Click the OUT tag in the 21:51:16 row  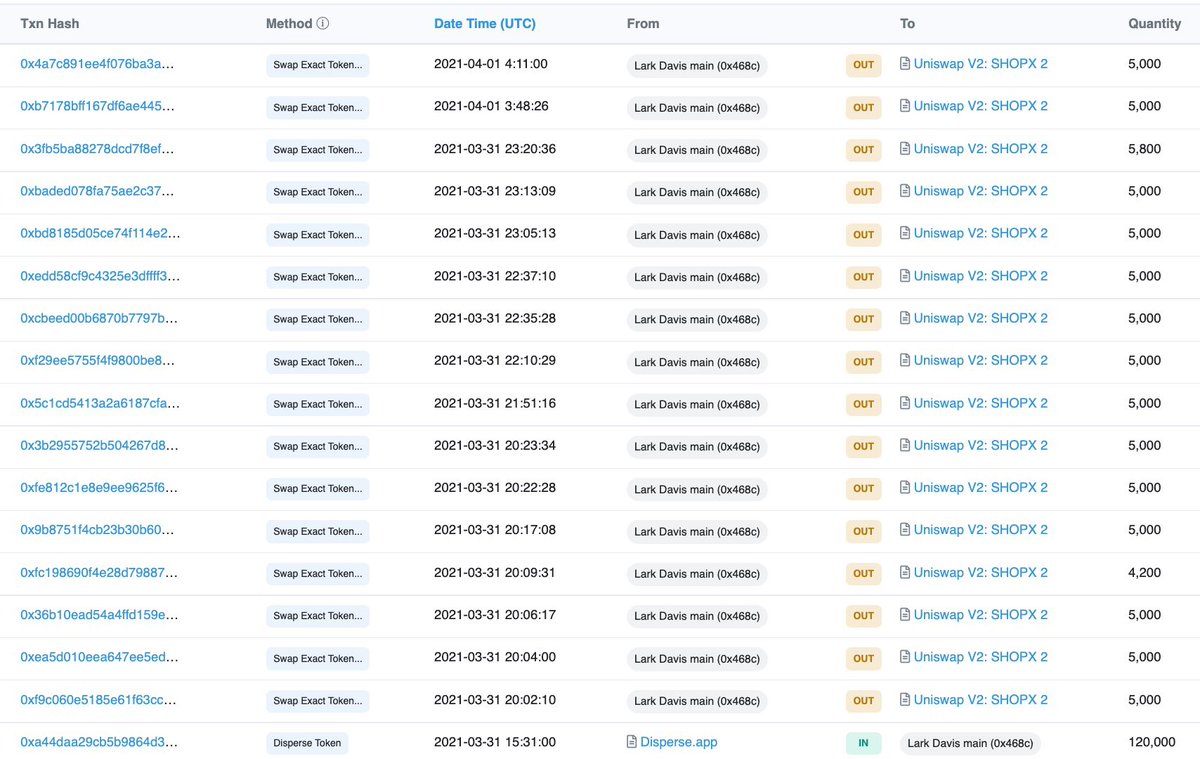point(863,404)
